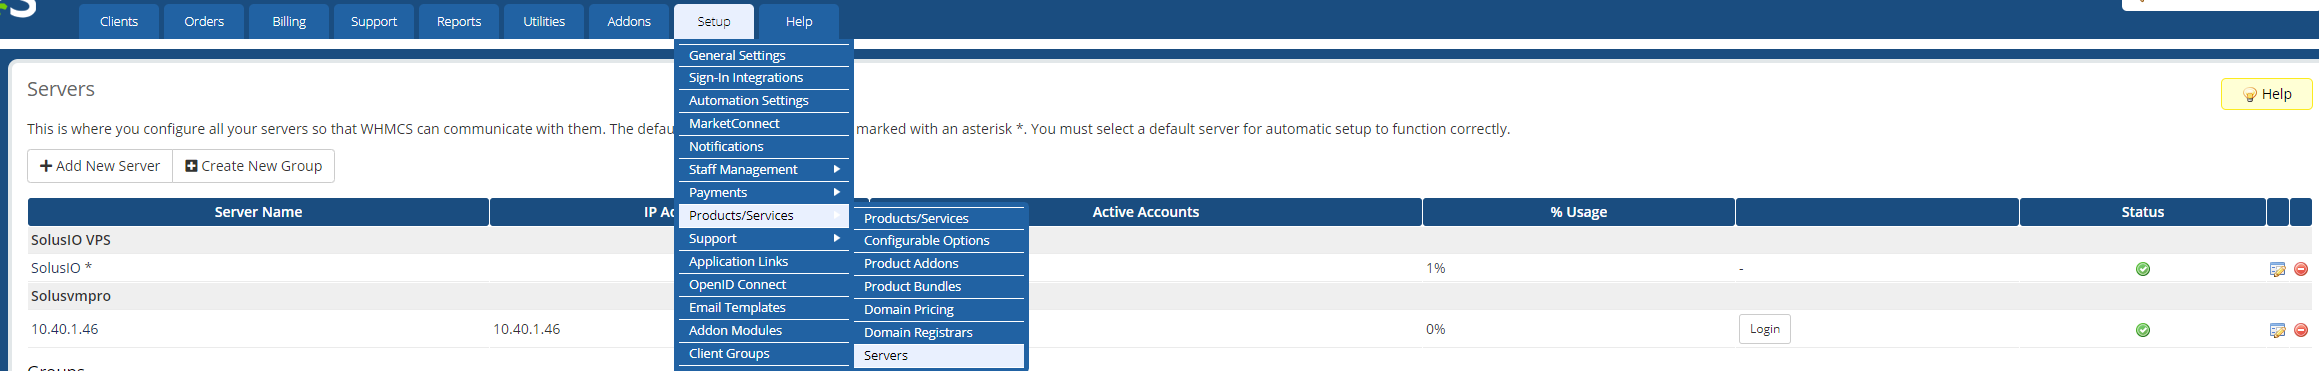
Task: Open Automation Settings menu entry
Action: pos(764,101)
